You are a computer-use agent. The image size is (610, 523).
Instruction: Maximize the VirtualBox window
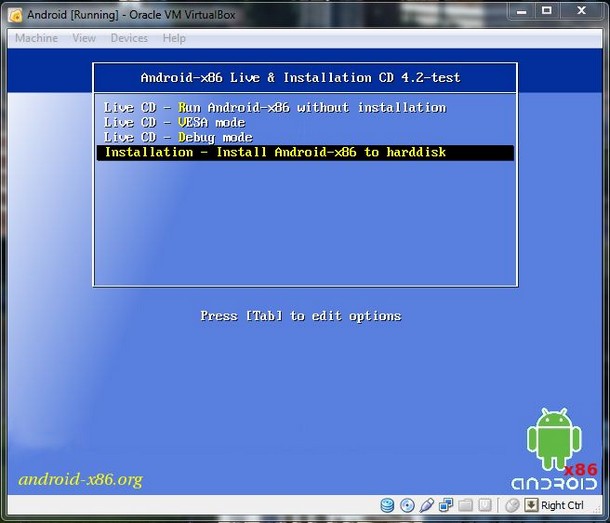click(547, 11)
